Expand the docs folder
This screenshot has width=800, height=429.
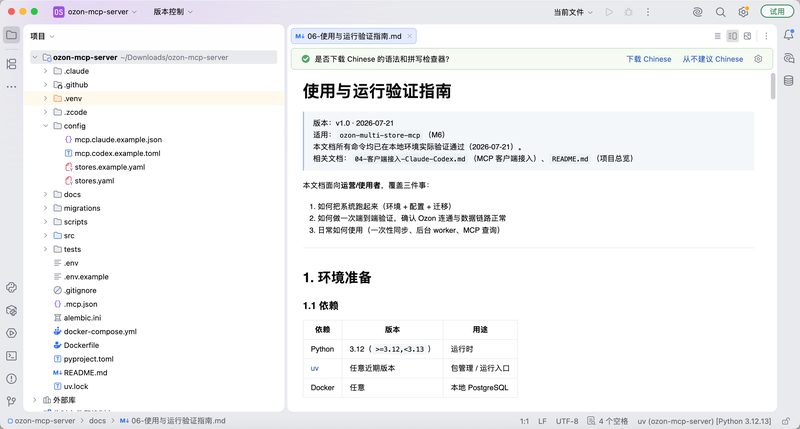pos(45,194)
